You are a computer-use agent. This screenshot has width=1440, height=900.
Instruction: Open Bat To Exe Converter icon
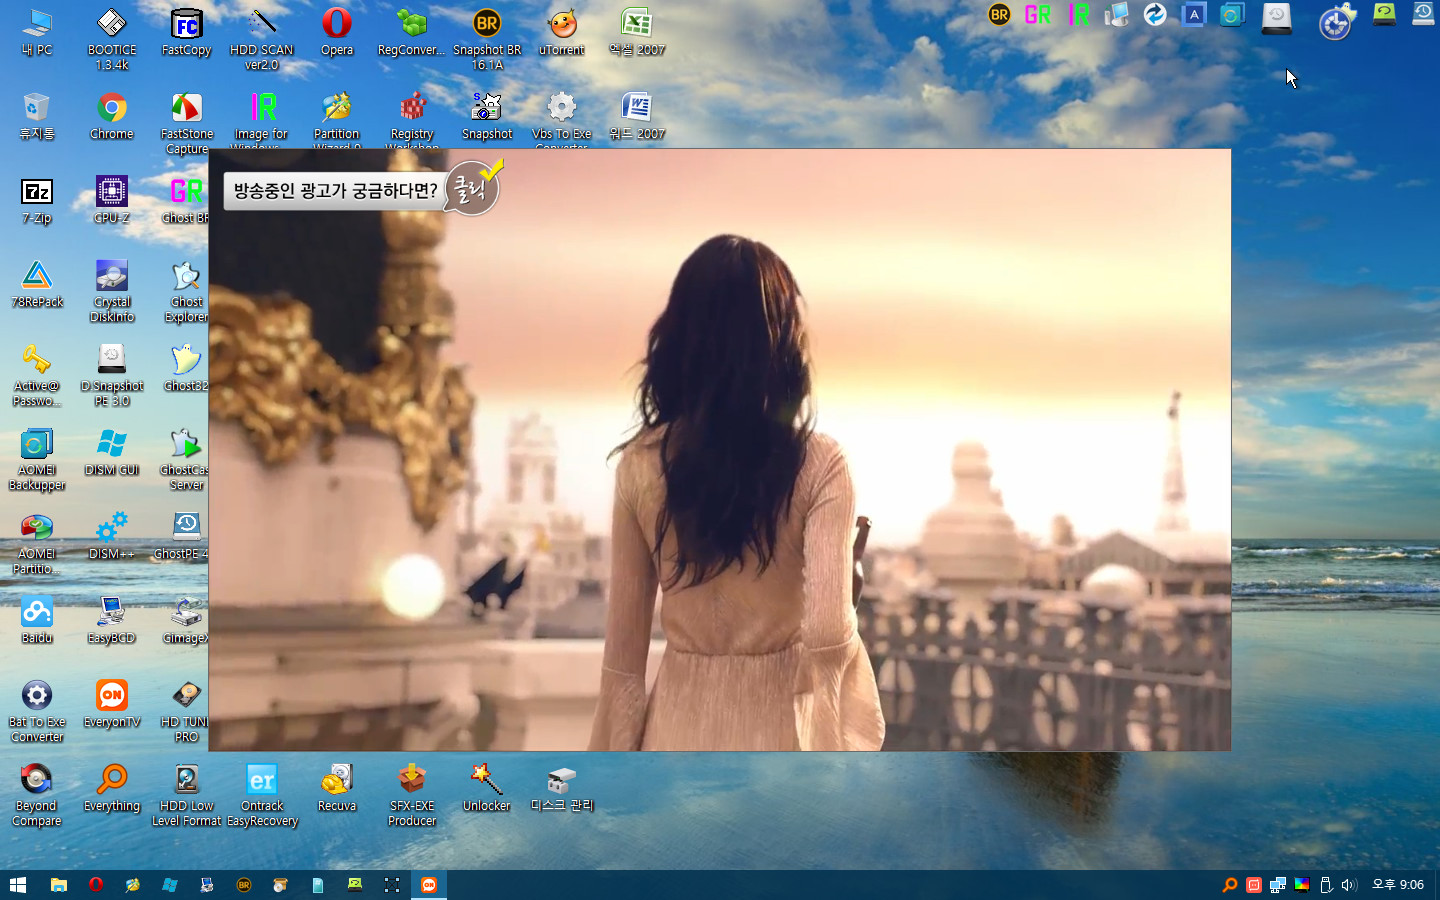tap(37, 710)
